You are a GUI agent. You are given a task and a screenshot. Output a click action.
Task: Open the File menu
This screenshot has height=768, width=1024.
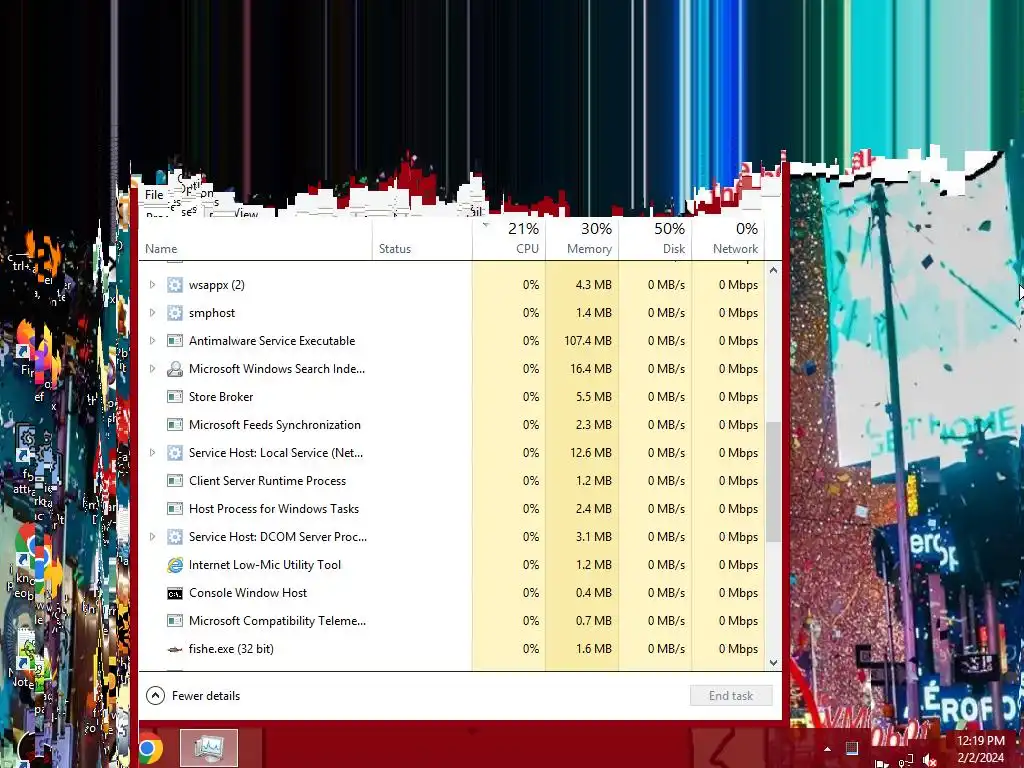pos(154,195)
